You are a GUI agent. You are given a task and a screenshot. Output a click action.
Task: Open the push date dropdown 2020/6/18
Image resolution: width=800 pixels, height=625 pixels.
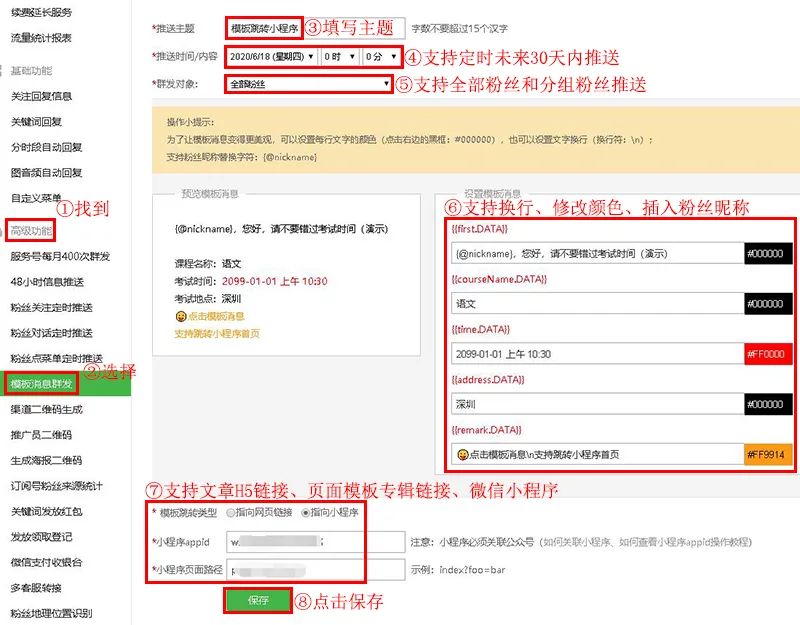click(271, 57)
